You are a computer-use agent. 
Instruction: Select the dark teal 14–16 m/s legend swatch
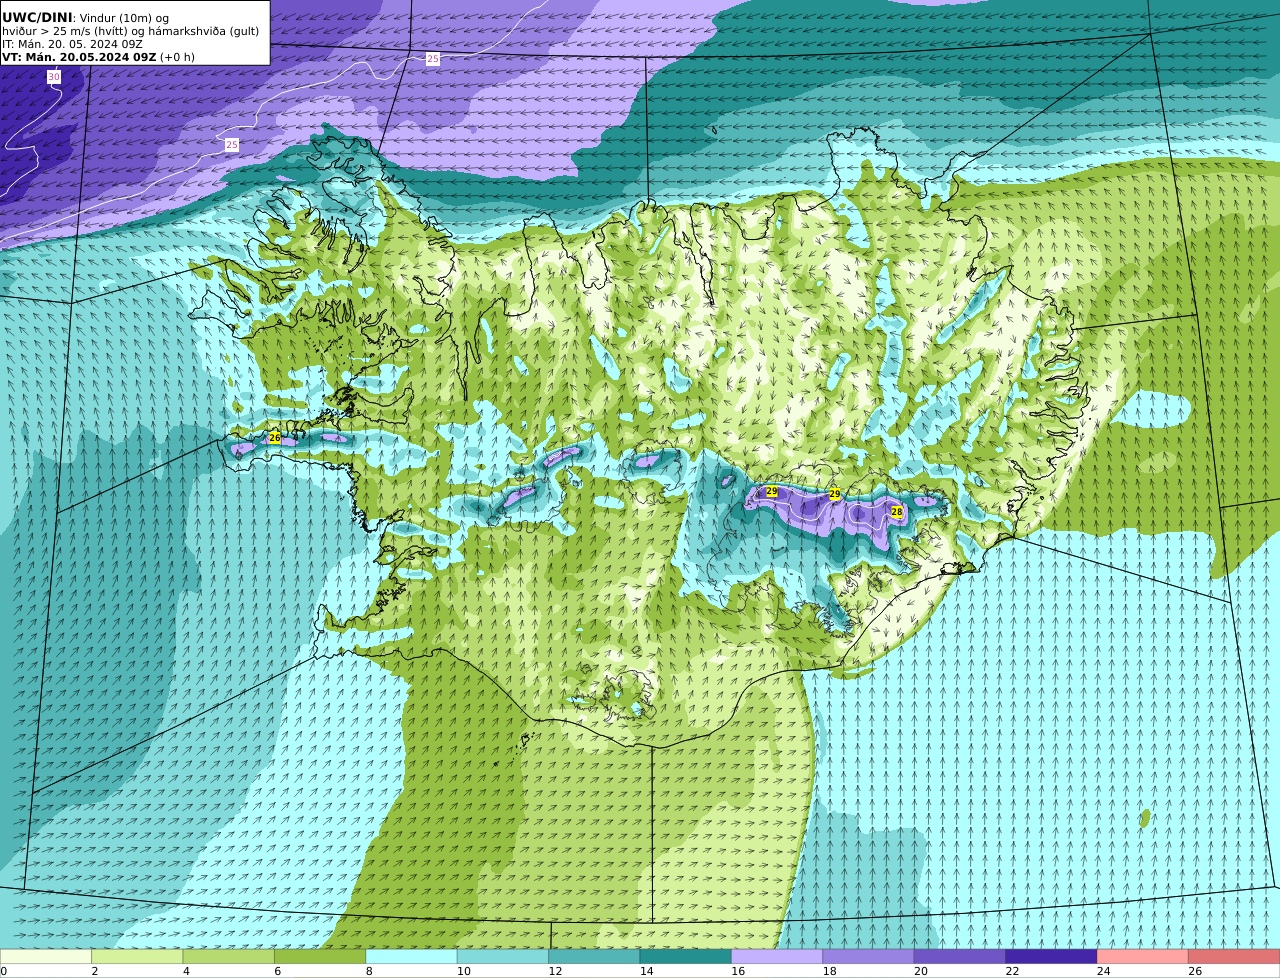click(686, 957)
